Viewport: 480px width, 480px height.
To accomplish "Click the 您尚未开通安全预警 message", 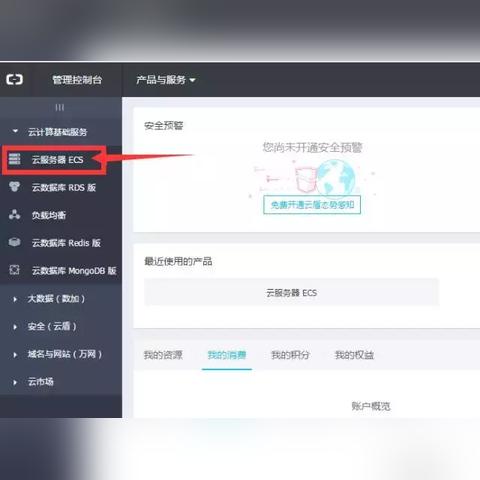I will click(x=312, y=147).
